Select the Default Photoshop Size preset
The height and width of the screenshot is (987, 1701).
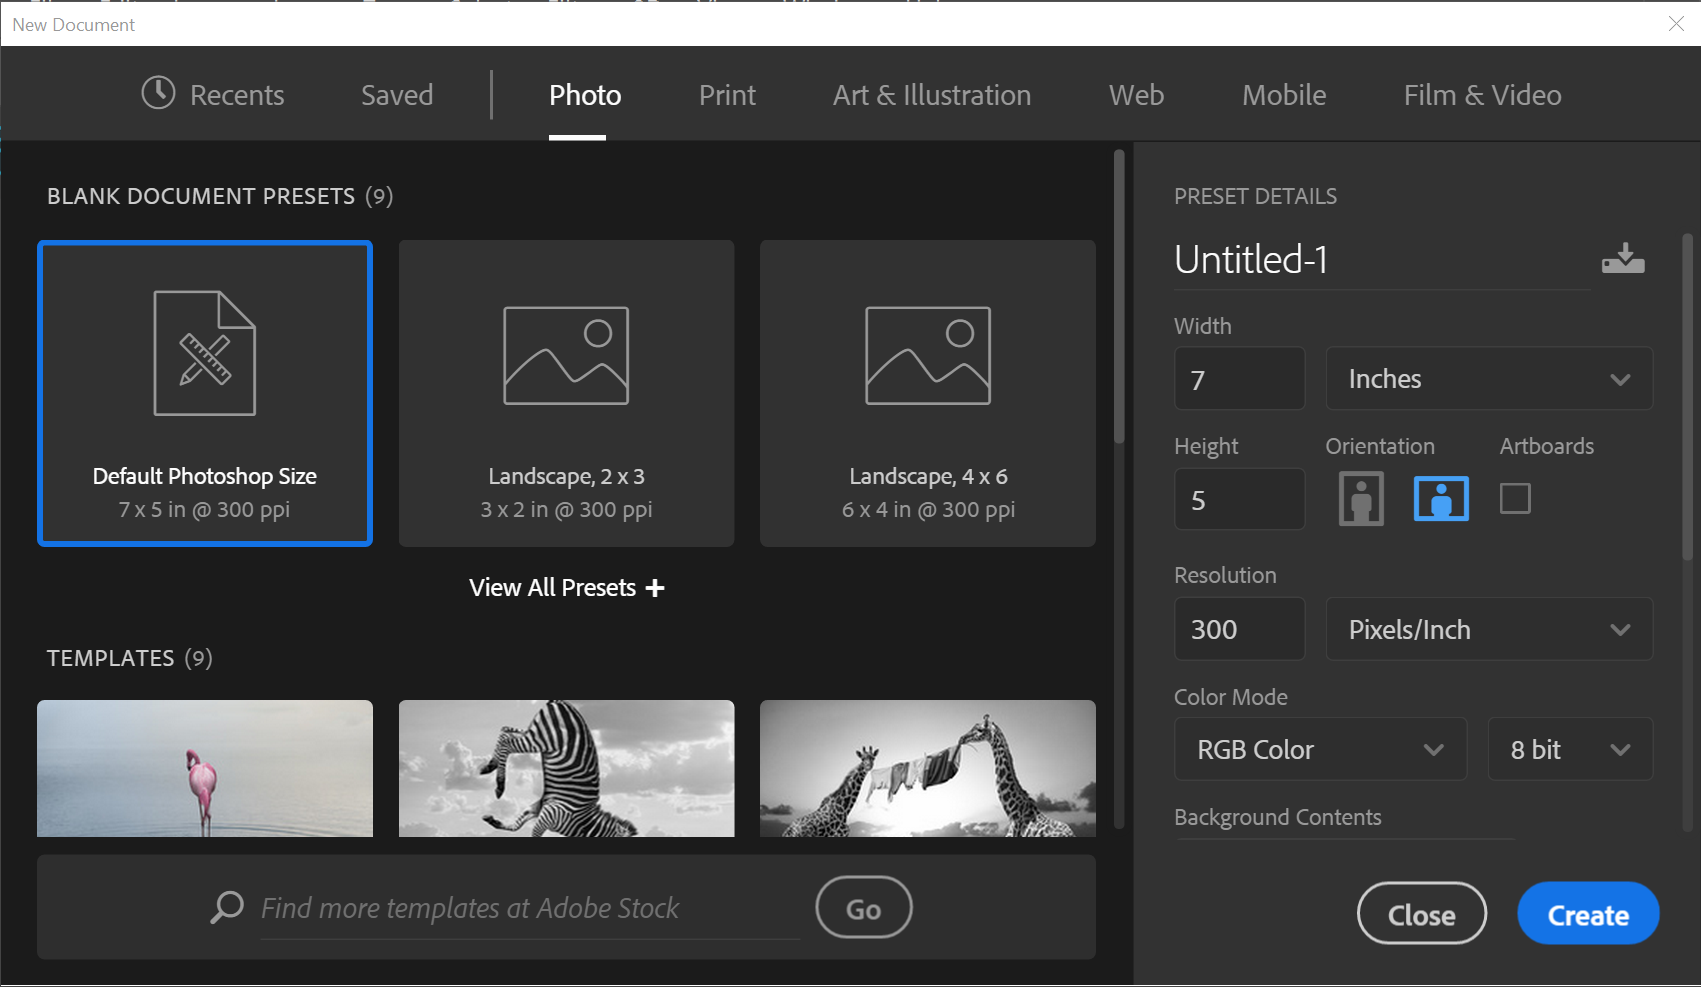(204, 393)
